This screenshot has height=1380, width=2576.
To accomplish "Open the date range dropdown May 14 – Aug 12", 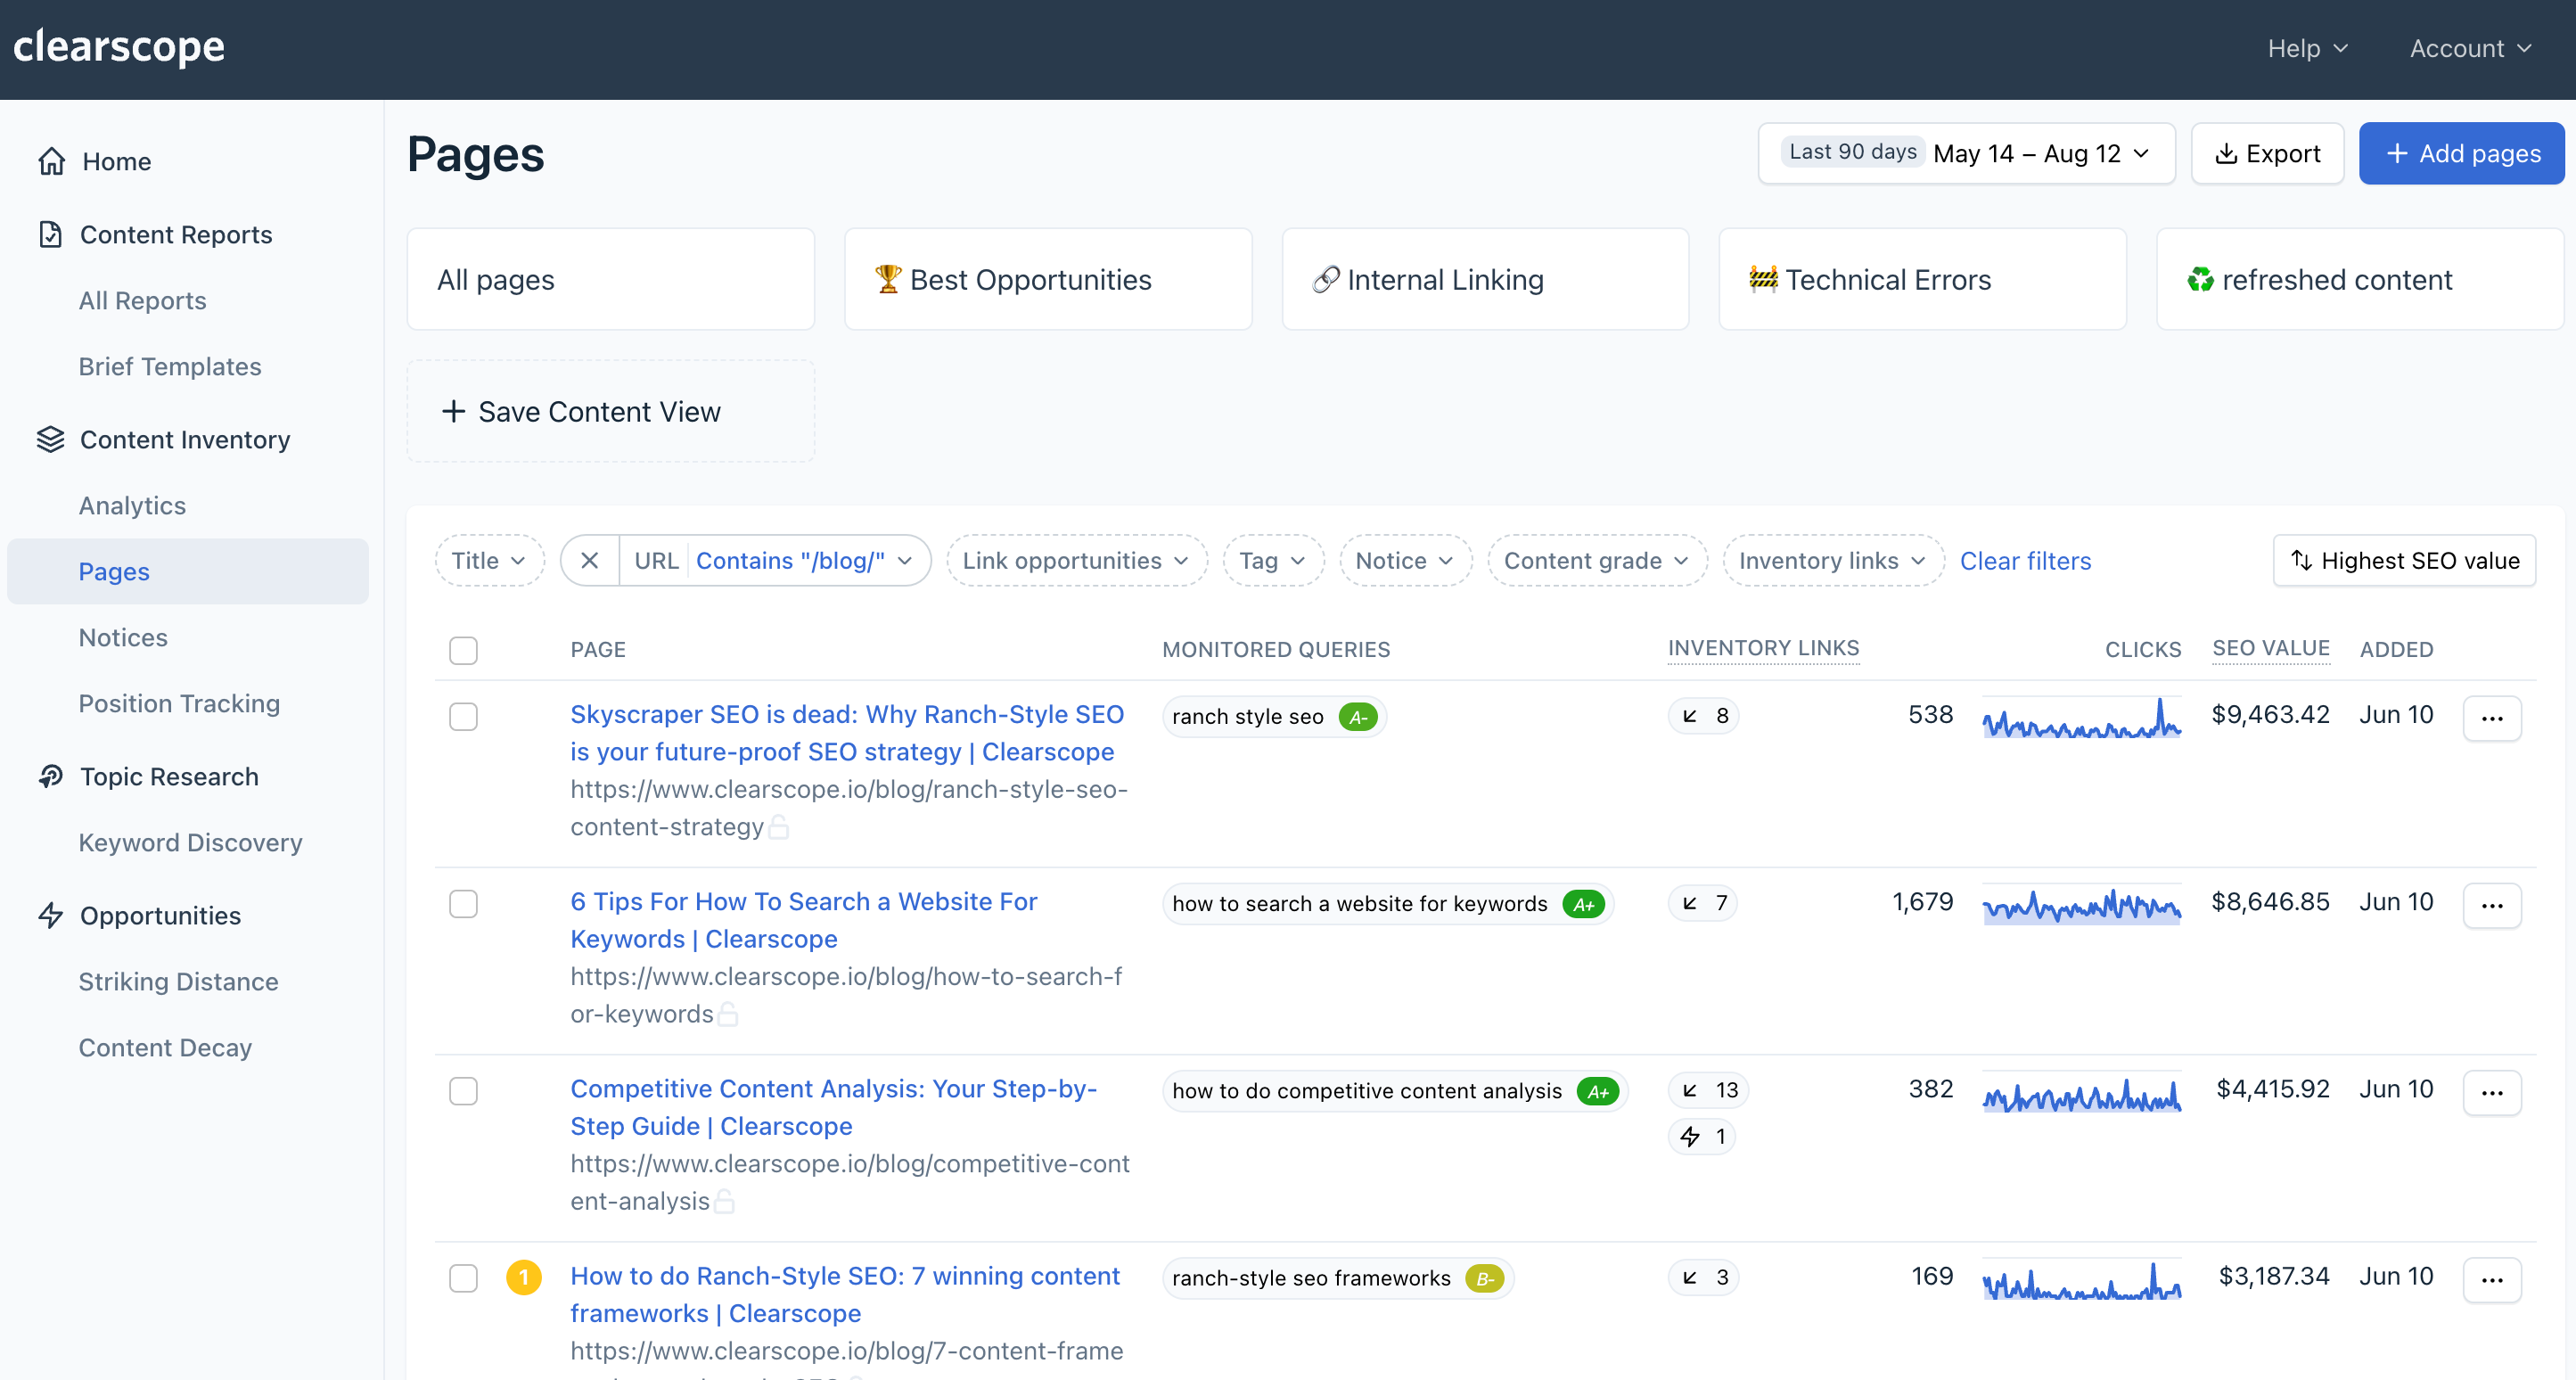I will point(1966,153).
